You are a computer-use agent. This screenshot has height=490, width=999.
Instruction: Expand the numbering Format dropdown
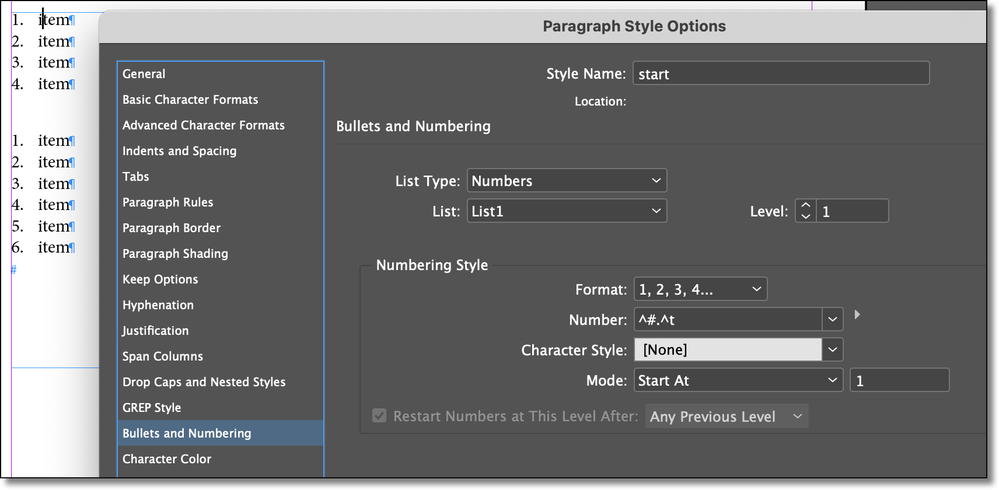pos(700,290)
